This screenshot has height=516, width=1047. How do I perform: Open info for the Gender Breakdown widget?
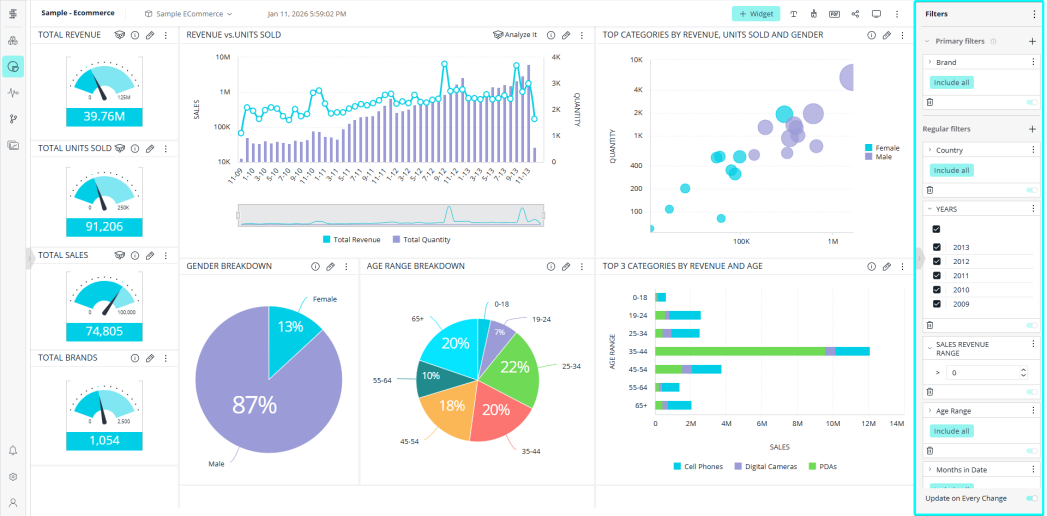[315, 267]
